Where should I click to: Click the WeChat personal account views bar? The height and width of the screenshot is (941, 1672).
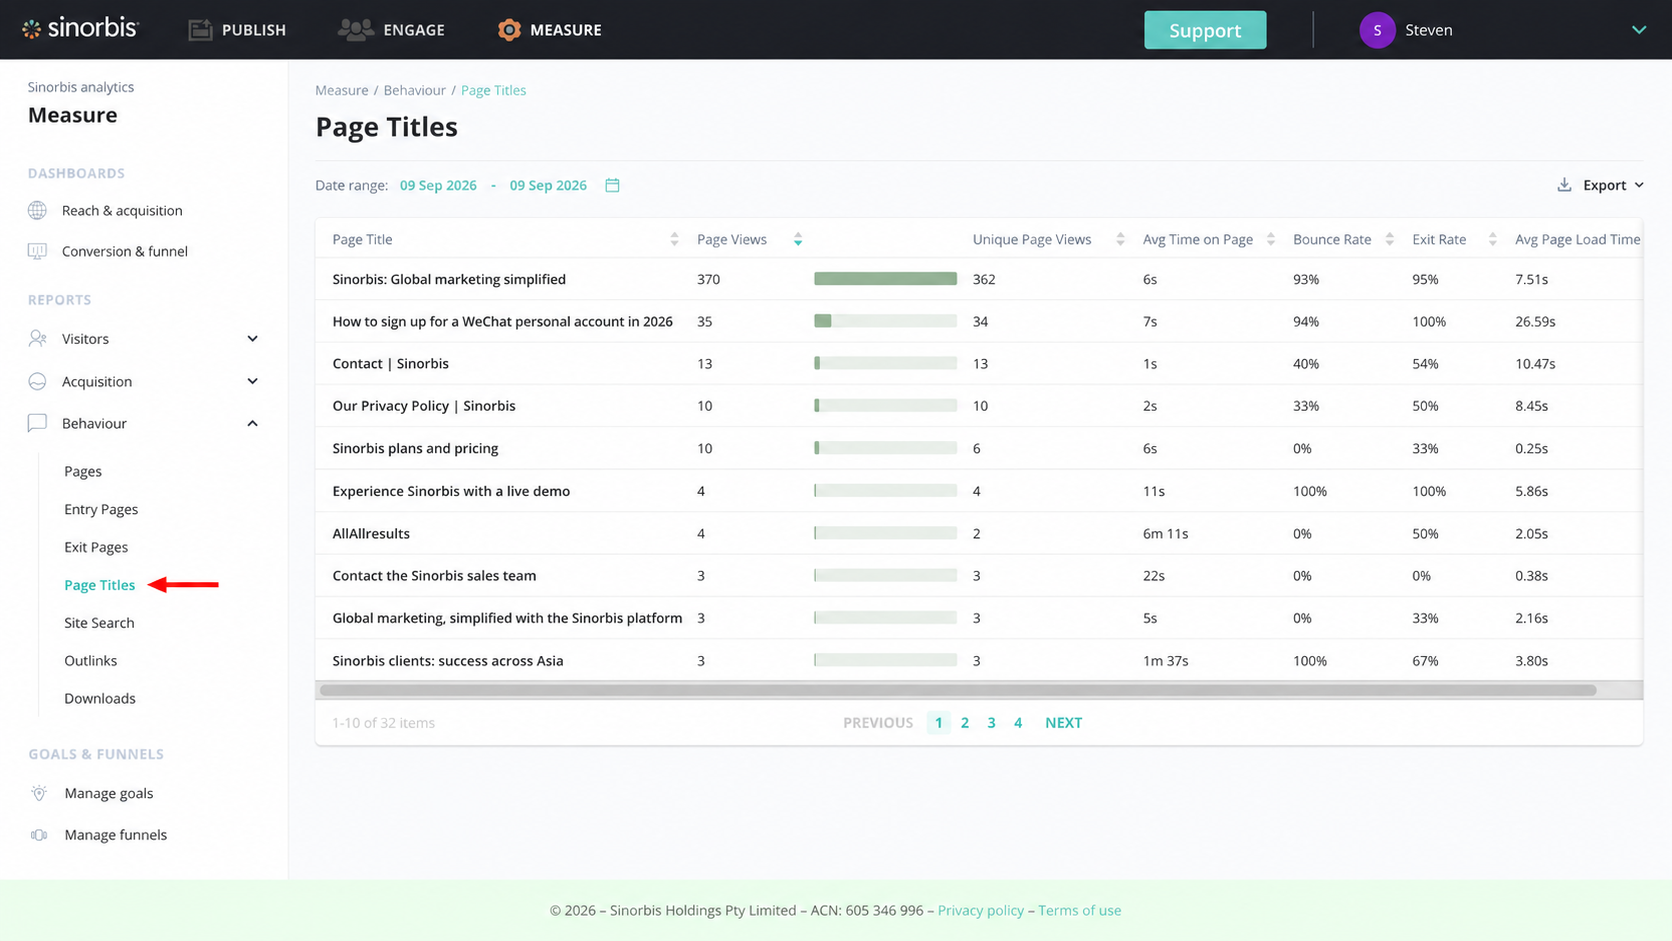[885, 321]
